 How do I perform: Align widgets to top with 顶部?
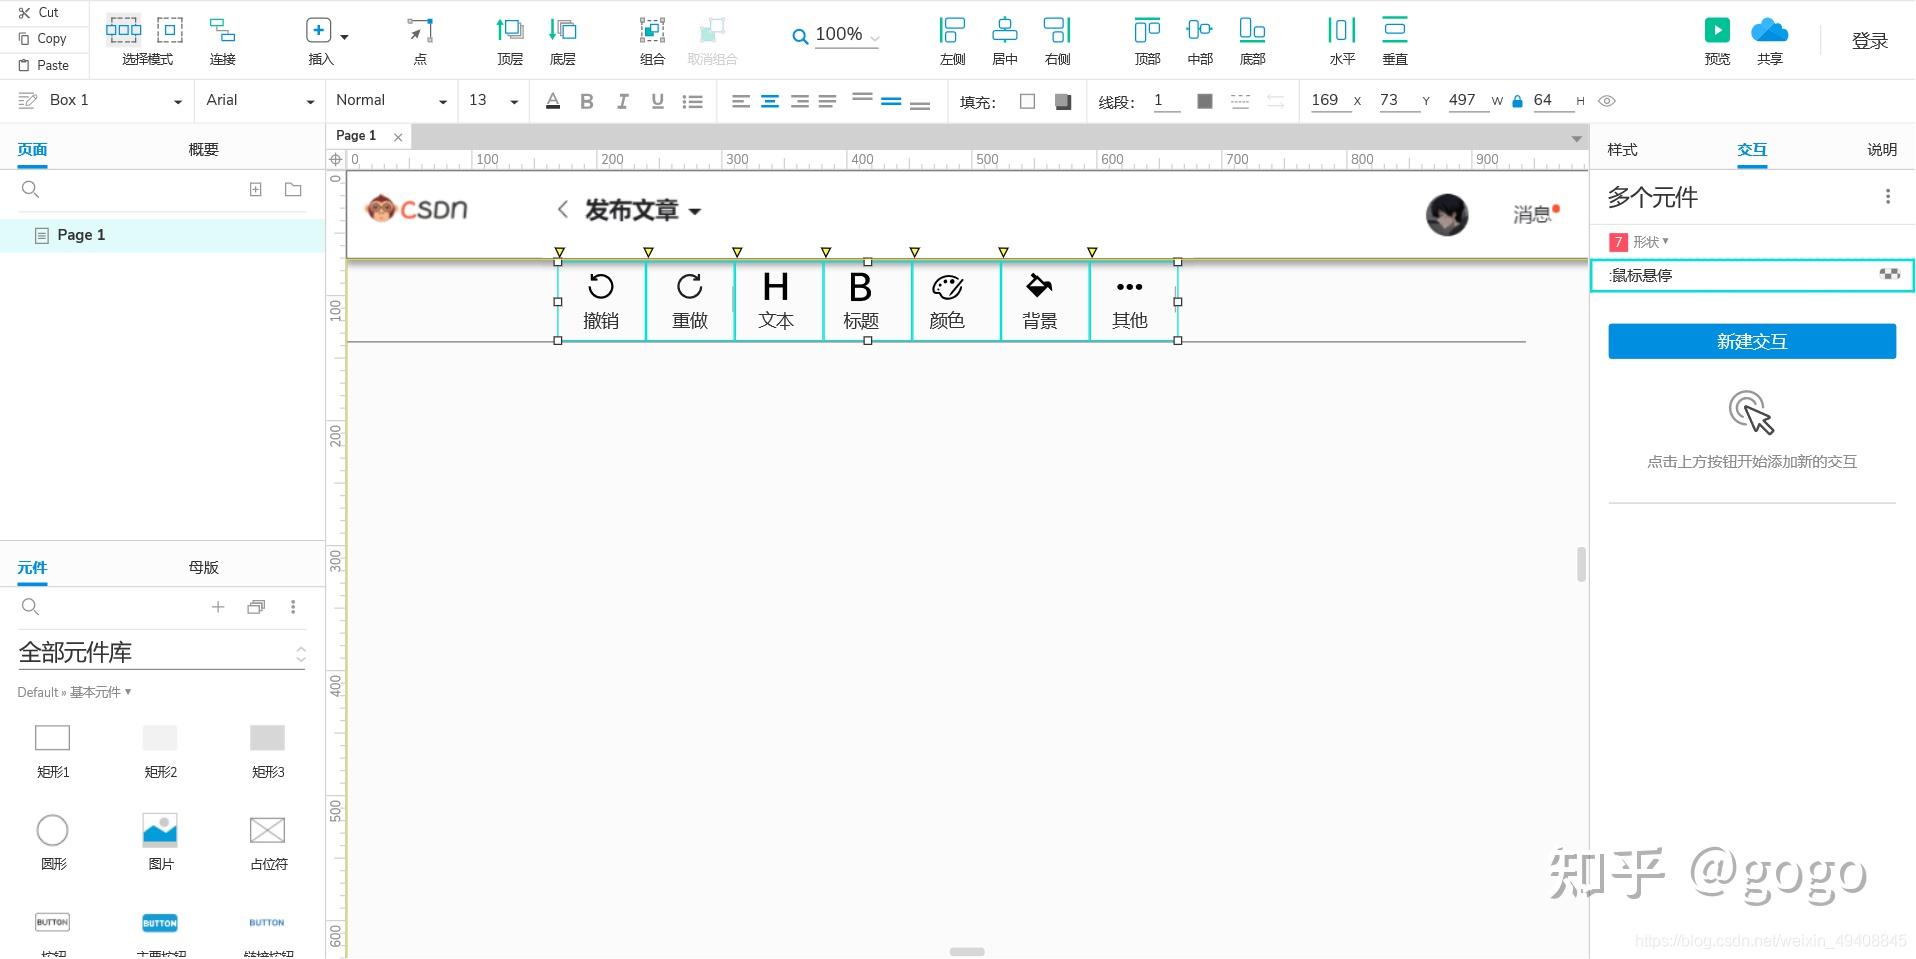coord(1147,41)
